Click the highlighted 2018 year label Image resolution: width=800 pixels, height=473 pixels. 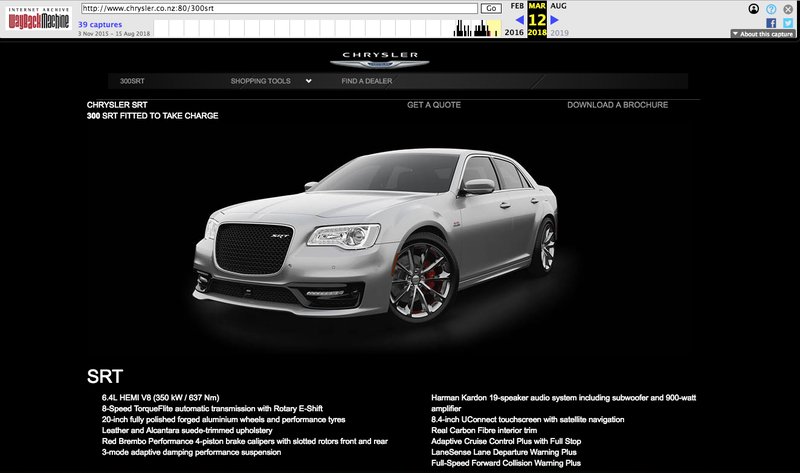(x=537, y=32)
